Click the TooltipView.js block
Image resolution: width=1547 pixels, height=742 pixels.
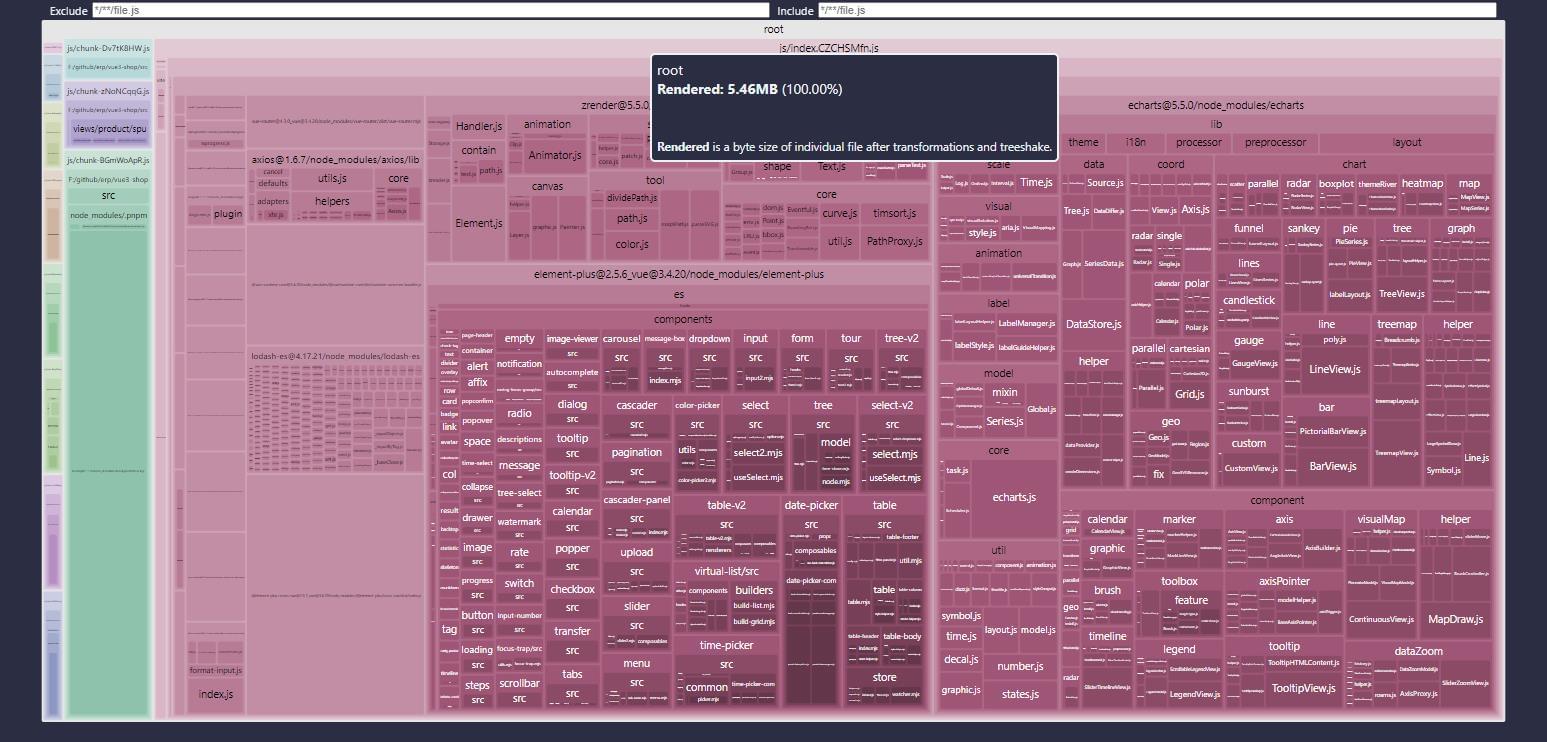1302,688
